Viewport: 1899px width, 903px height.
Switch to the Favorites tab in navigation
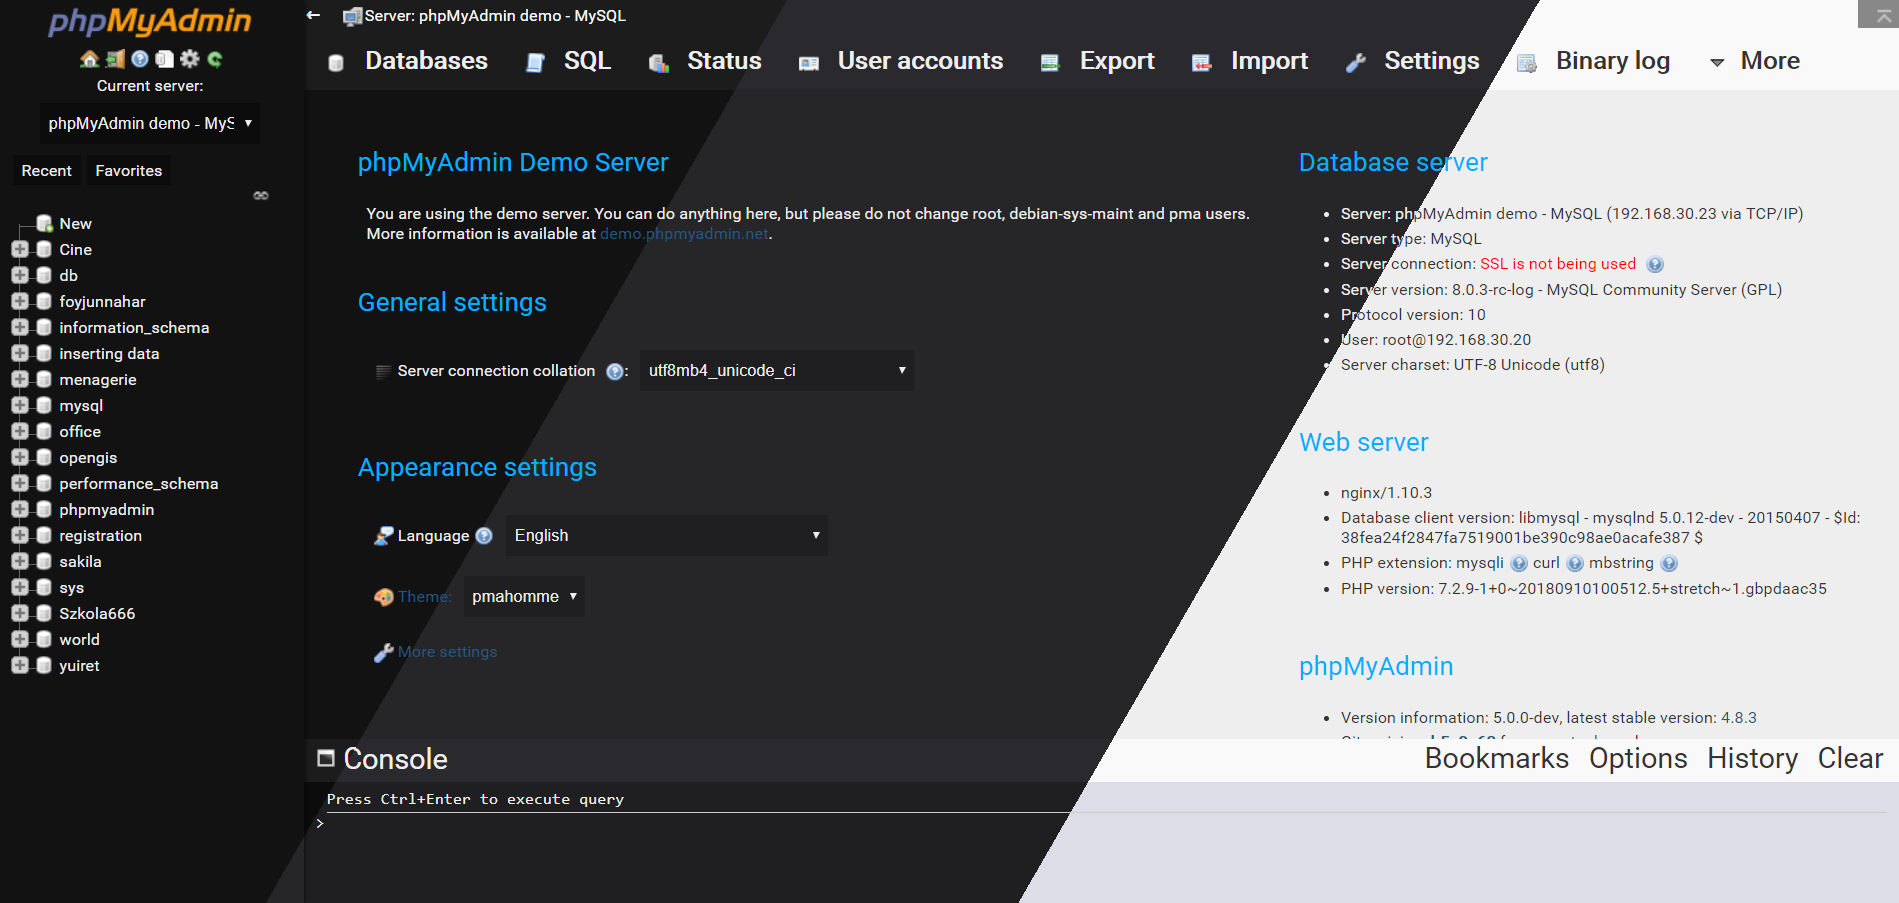tap(128, 170)
